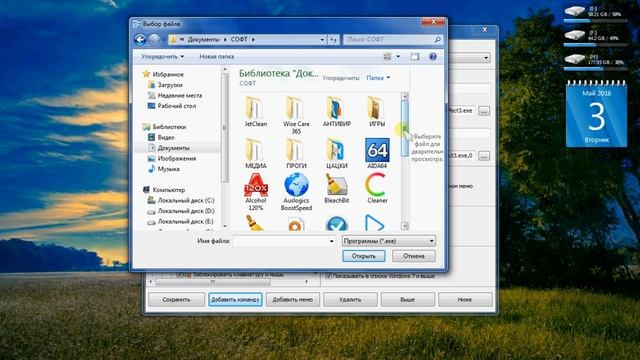Click the Открыть button
The width and height of the screenshot is (640, 360).
click(364, 256)
